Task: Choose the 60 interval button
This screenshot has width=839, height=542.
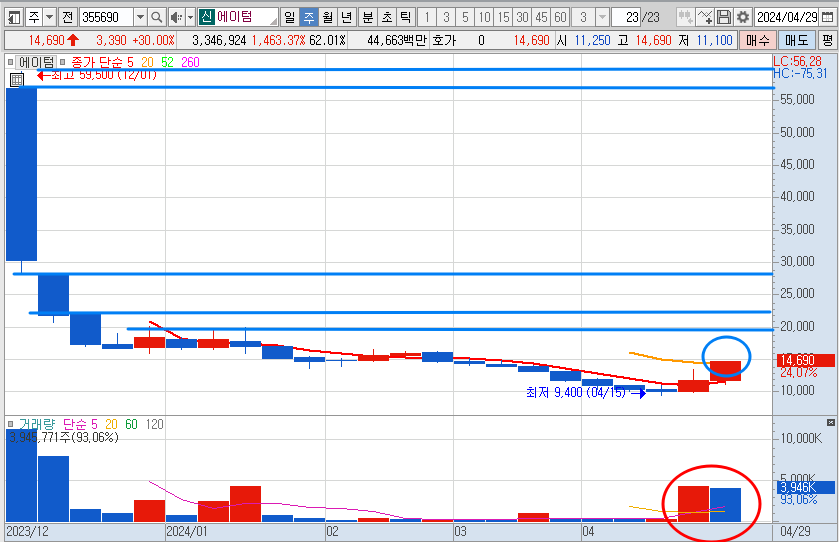Action: [560, 18]
